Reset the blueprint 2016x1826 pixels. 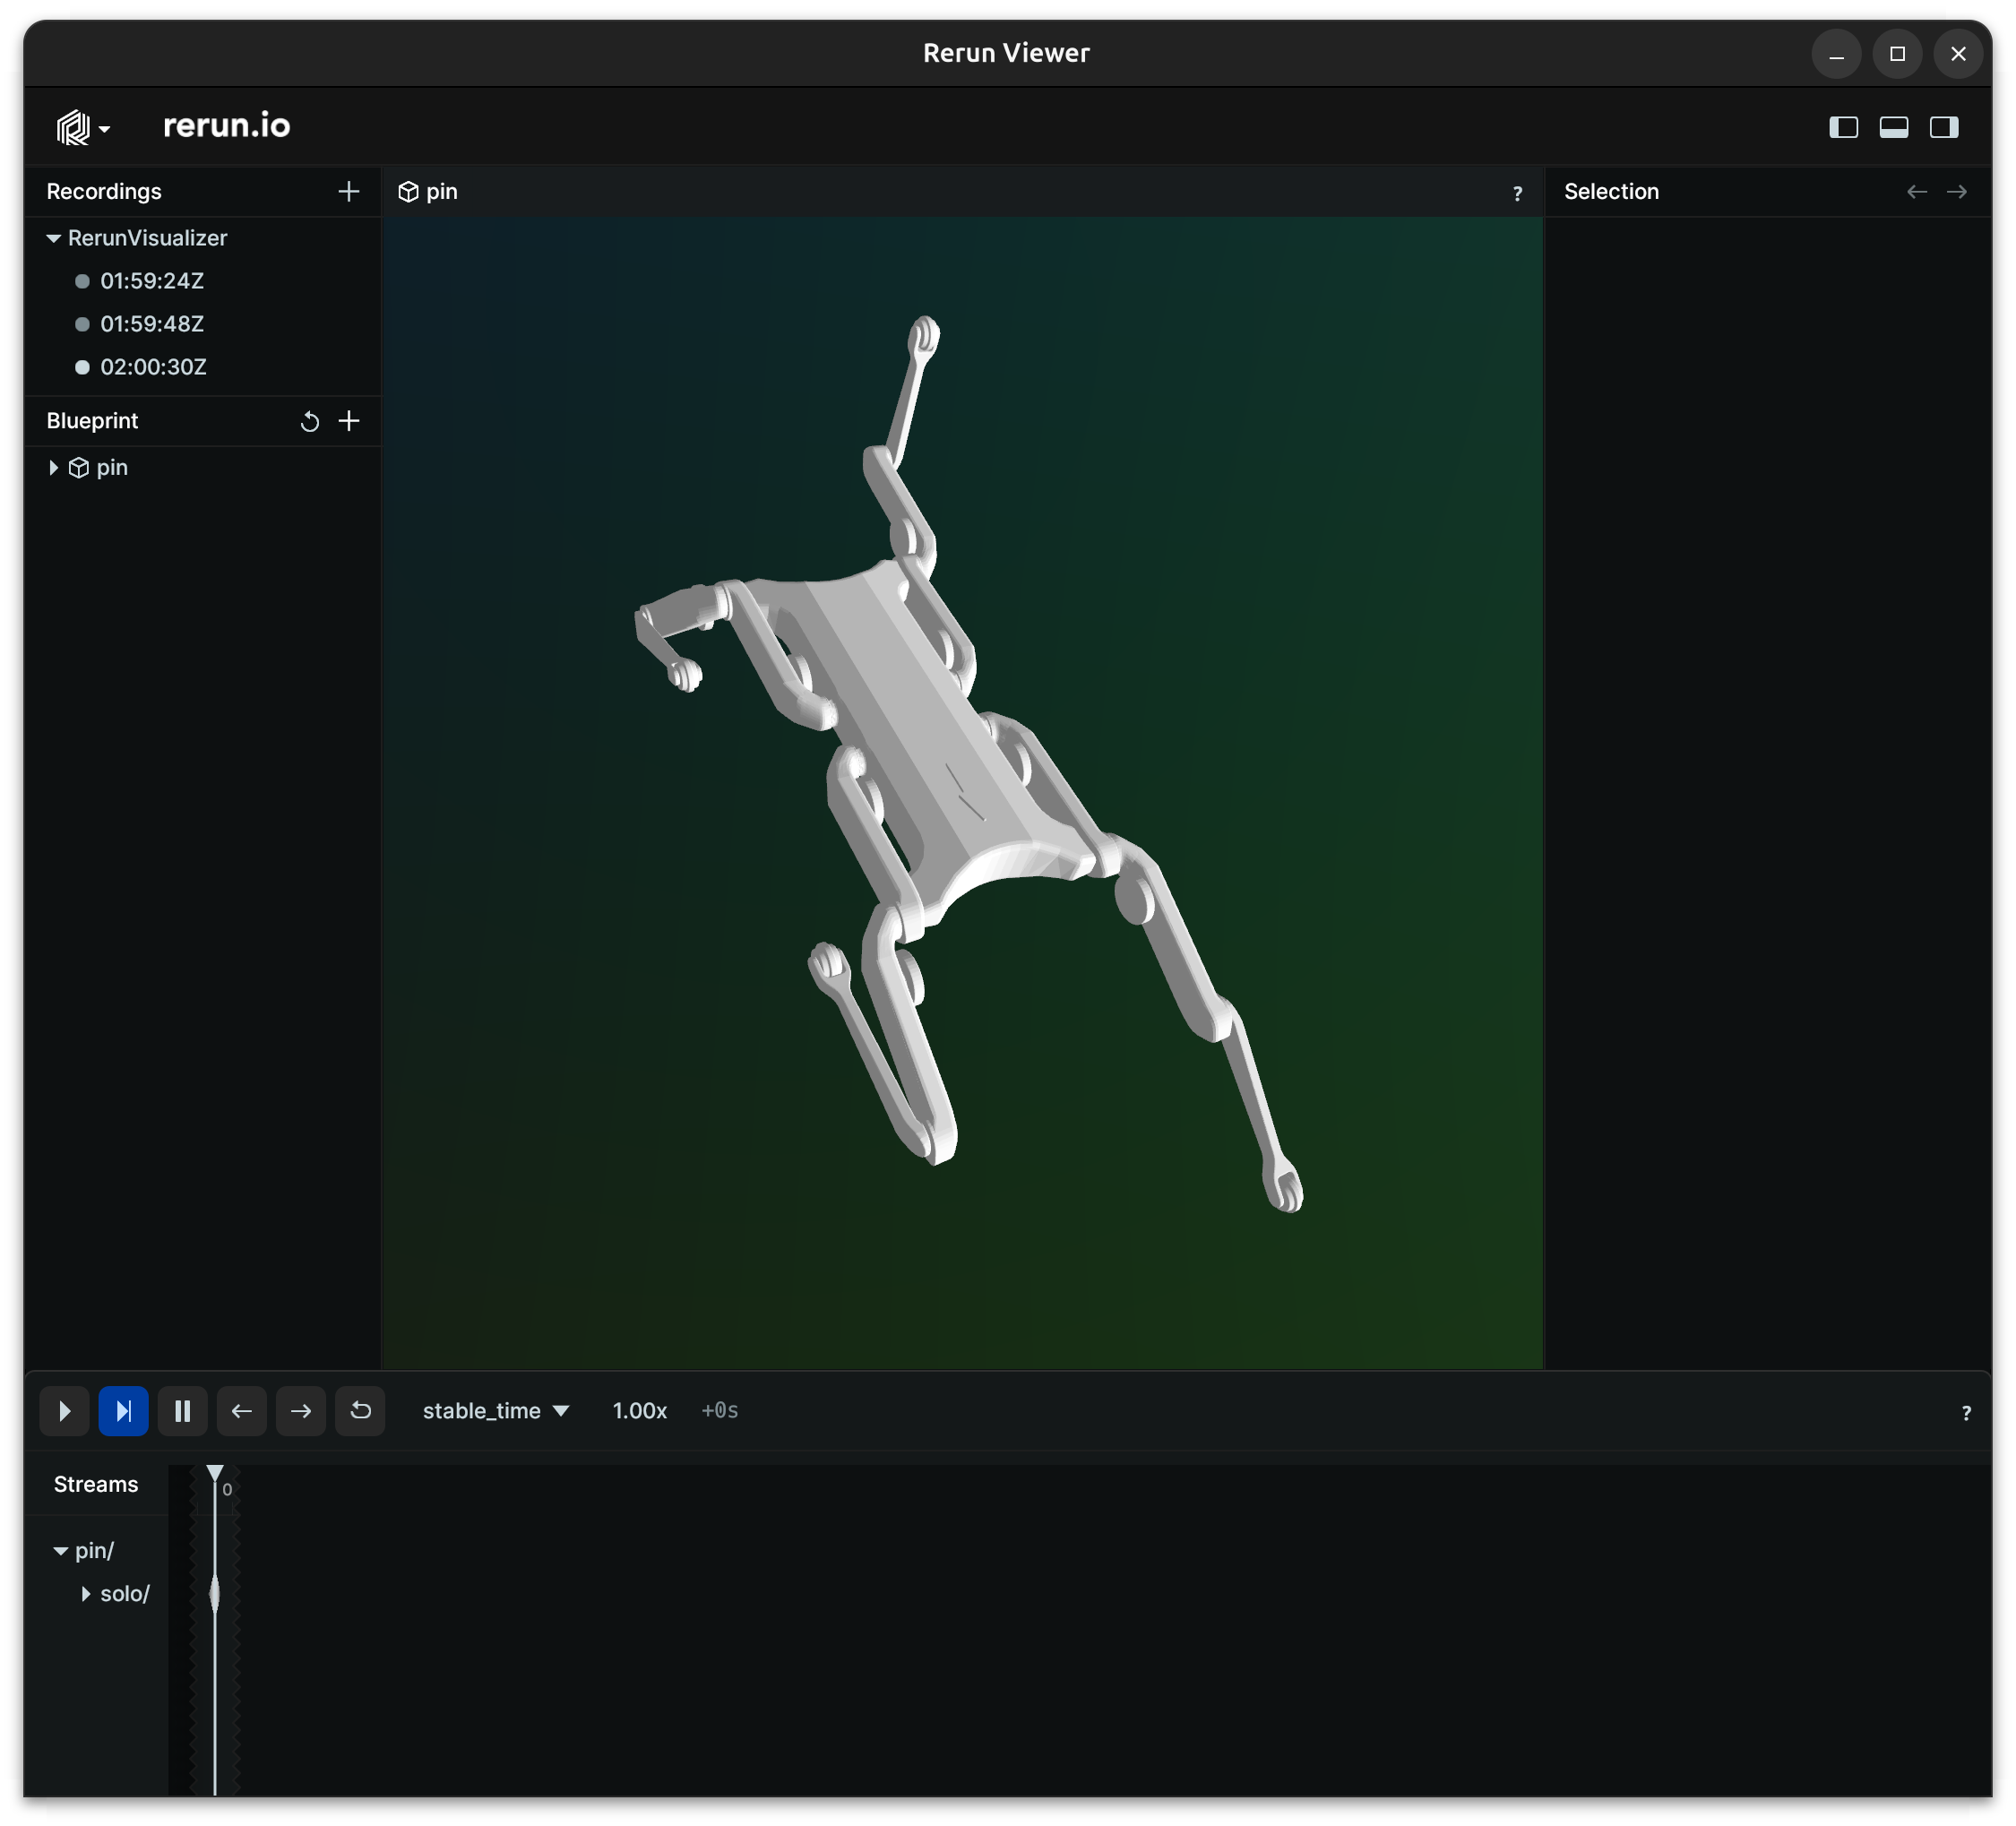point(310,421)
